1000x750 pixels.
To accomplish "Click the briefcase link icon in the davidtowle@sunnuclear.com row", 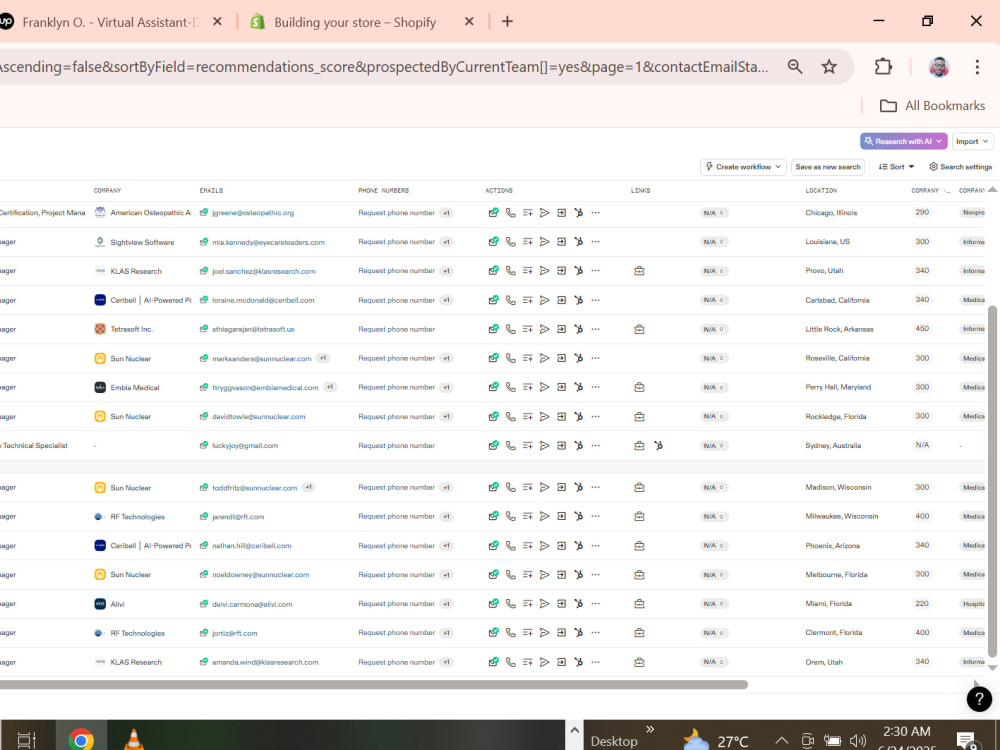I will pos(639,416).
